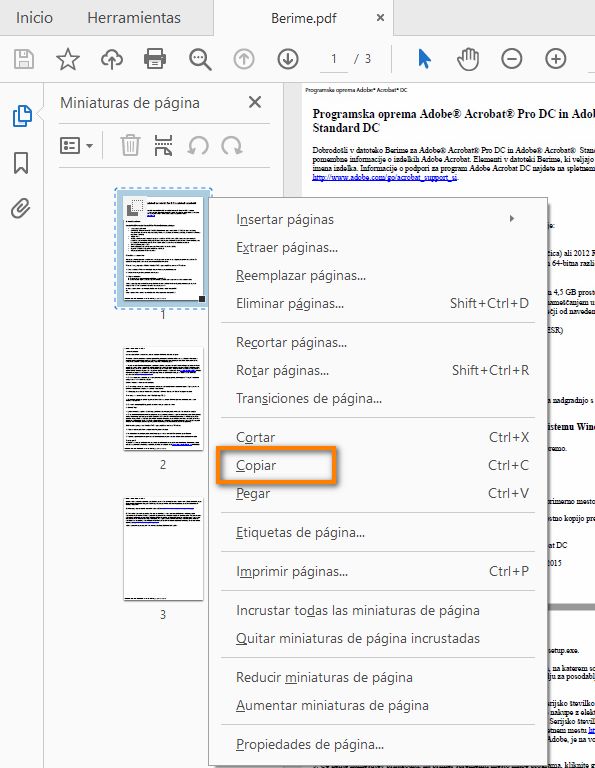The image size is (595, 768).
Task: Switch to the Inicio tab
Action: click(34, 18)
